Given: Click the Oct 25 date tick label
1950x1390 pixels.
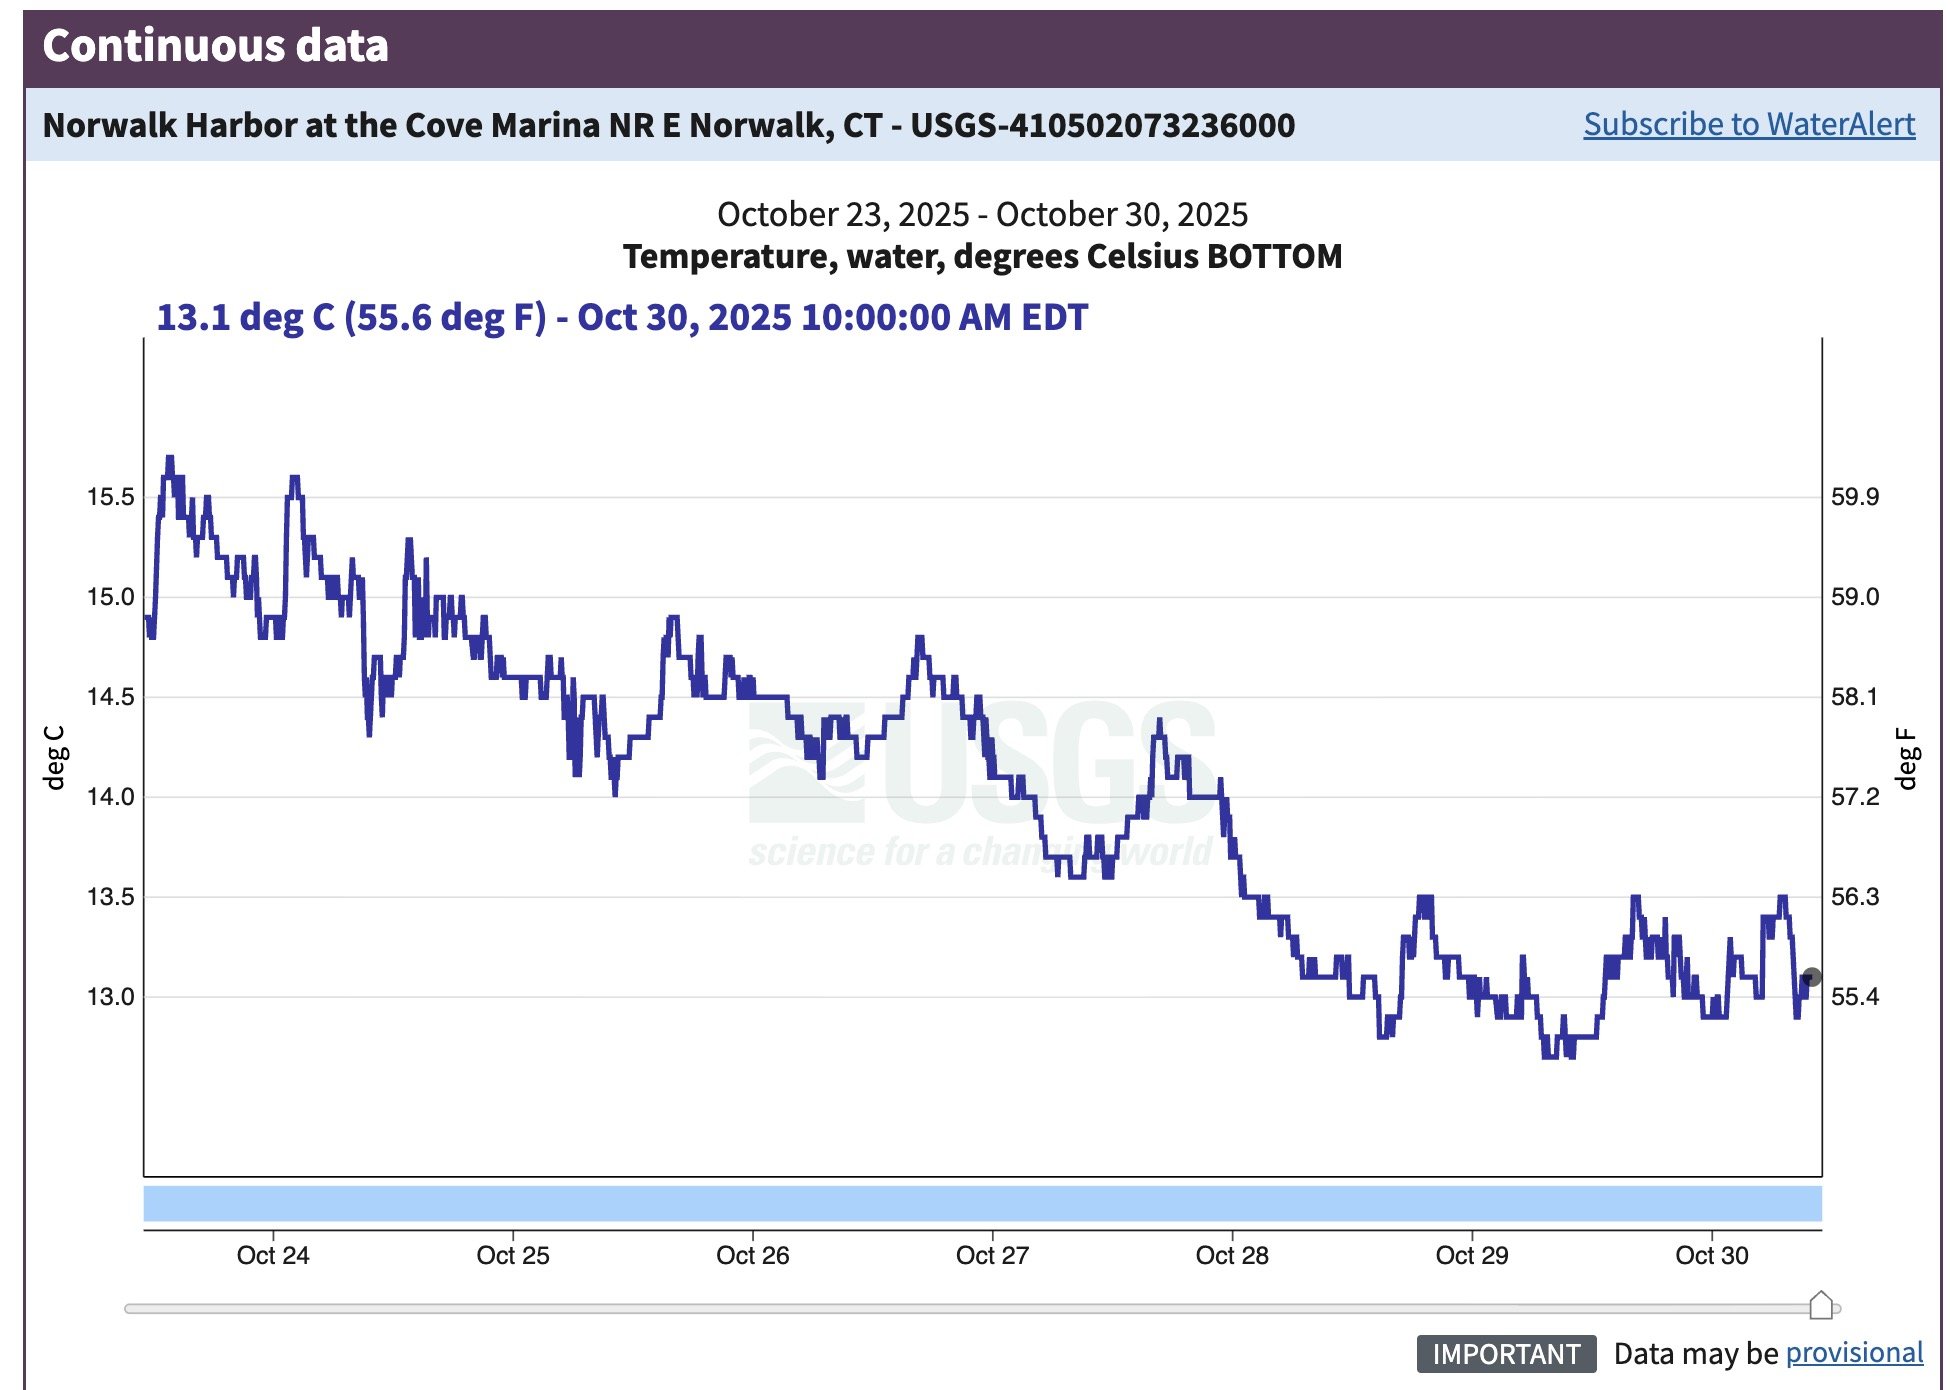Looking at the screenshot, I should (513, 1255).
